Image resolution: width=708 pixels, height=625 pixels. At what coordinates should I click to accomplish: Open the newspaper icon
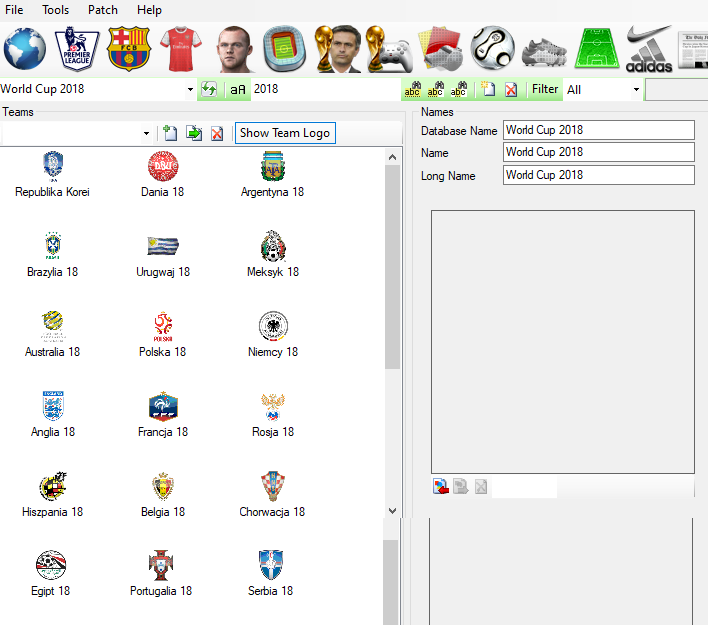coord(693,50)
